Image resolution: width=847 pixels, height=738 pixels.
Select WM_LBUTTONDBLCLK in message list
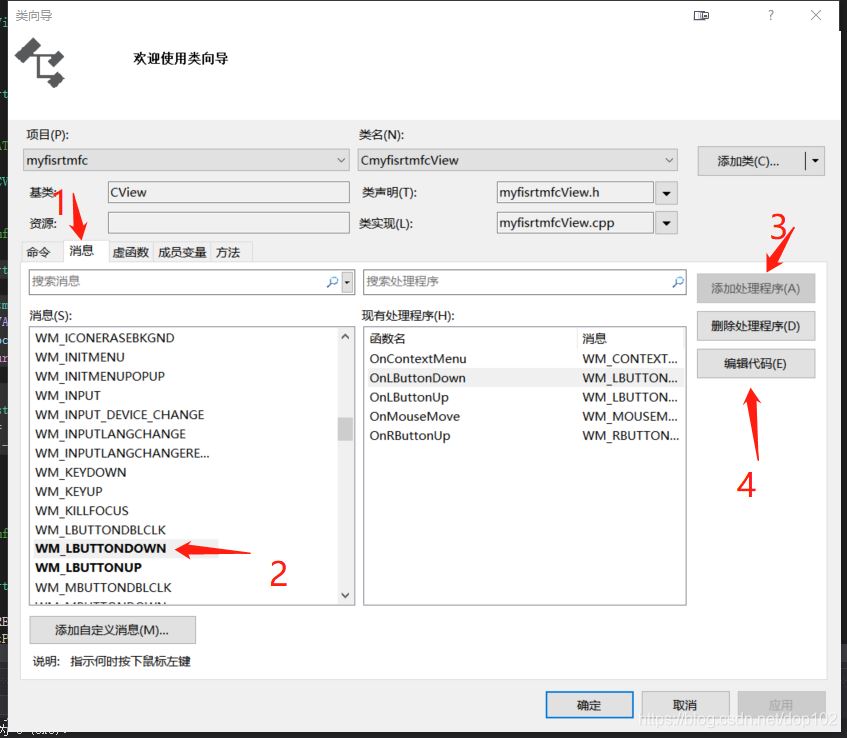pyautogui.click(x=100, y=530)
